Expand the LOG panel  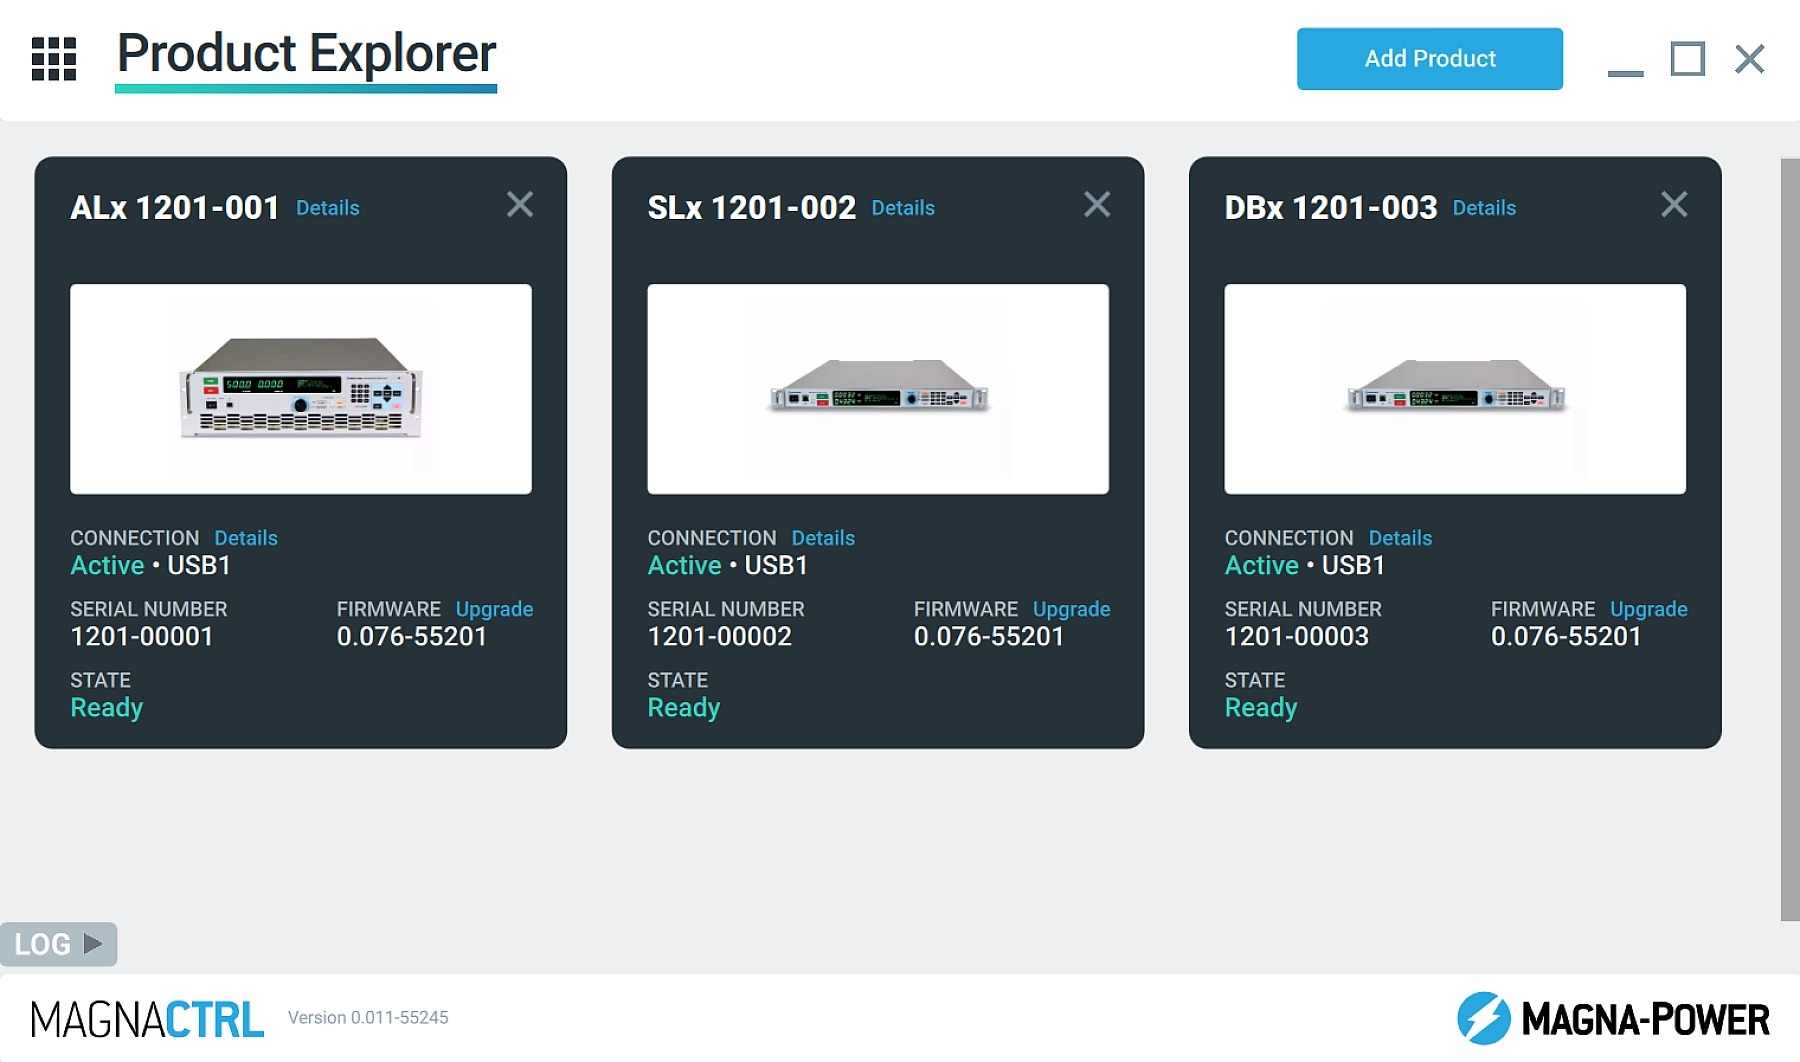pos(58,944)
